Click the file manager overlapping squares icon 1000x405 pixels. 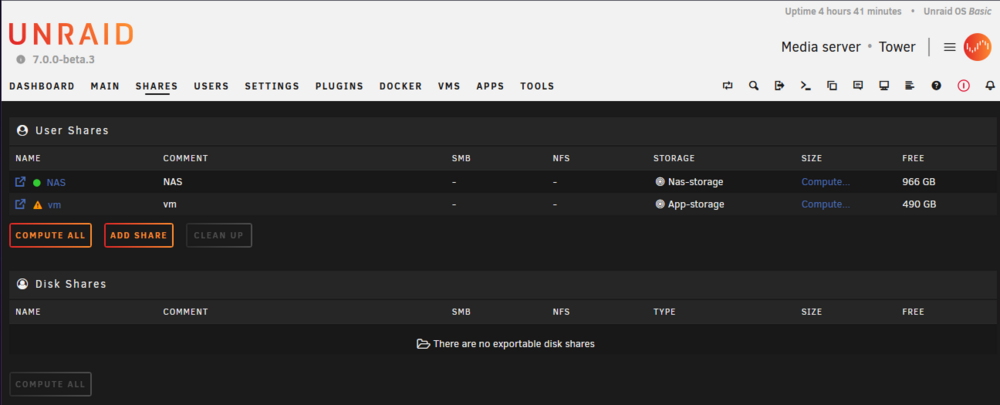point(832,85)
